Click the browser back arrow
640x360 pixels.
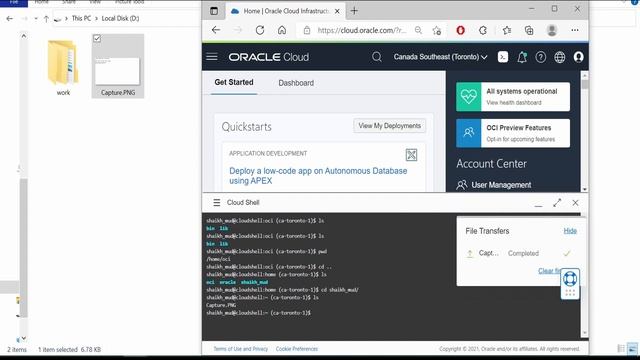(x=216, y=30)
